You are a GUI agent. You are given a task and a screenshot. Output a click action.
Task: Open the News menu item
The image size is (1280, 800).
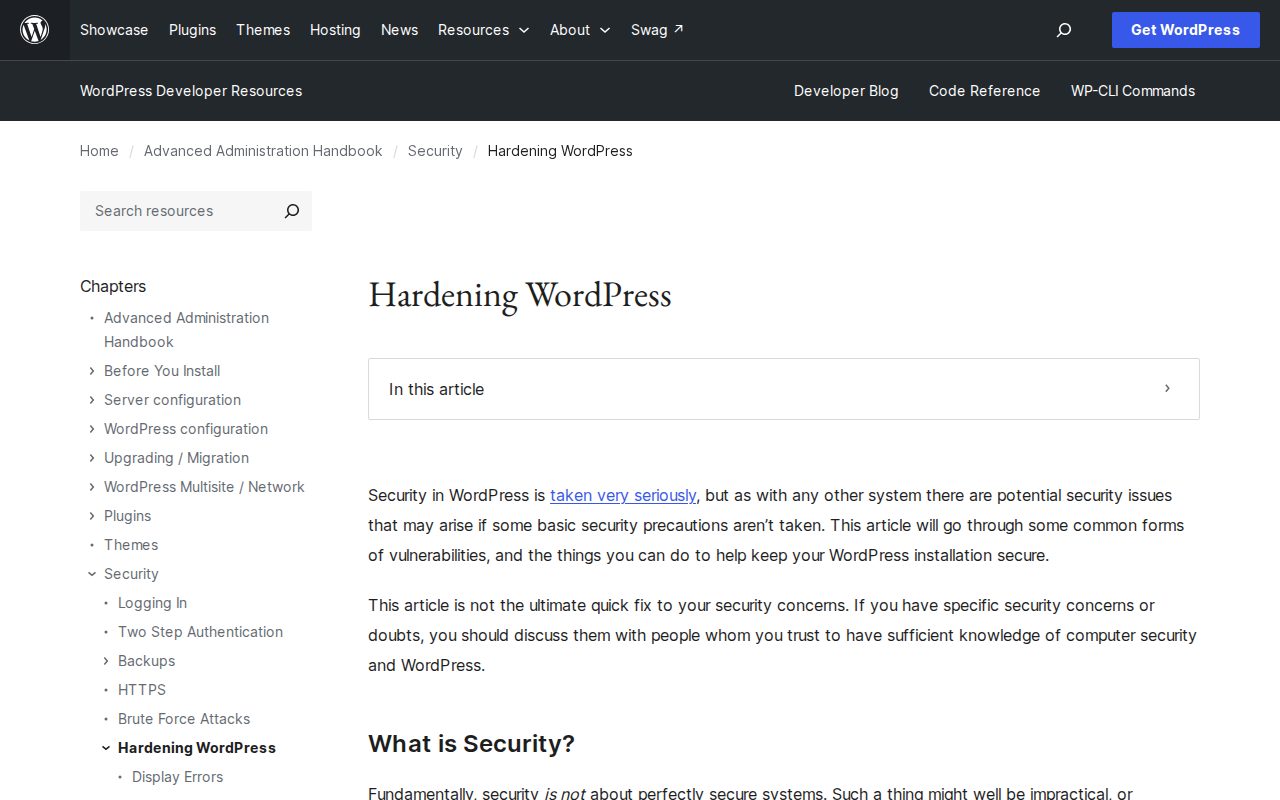[399, 30]
